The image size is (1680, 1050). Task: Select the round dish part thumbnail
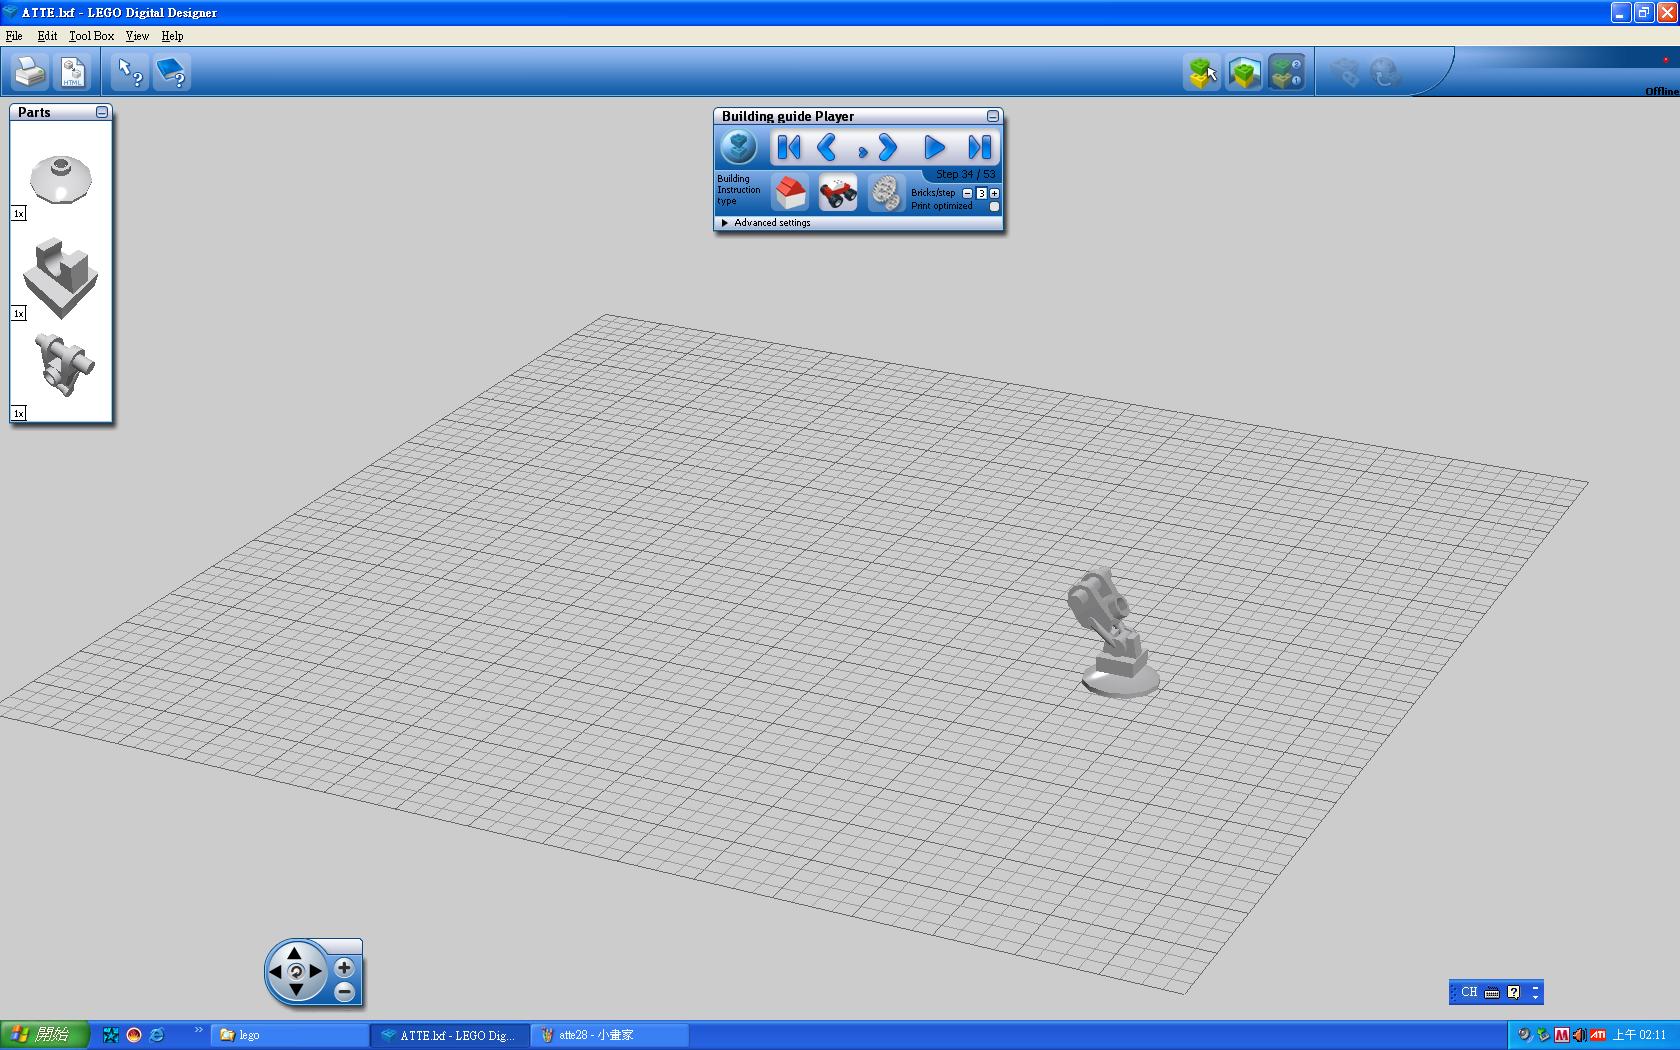pyautogui.click(x=61, y=180)
